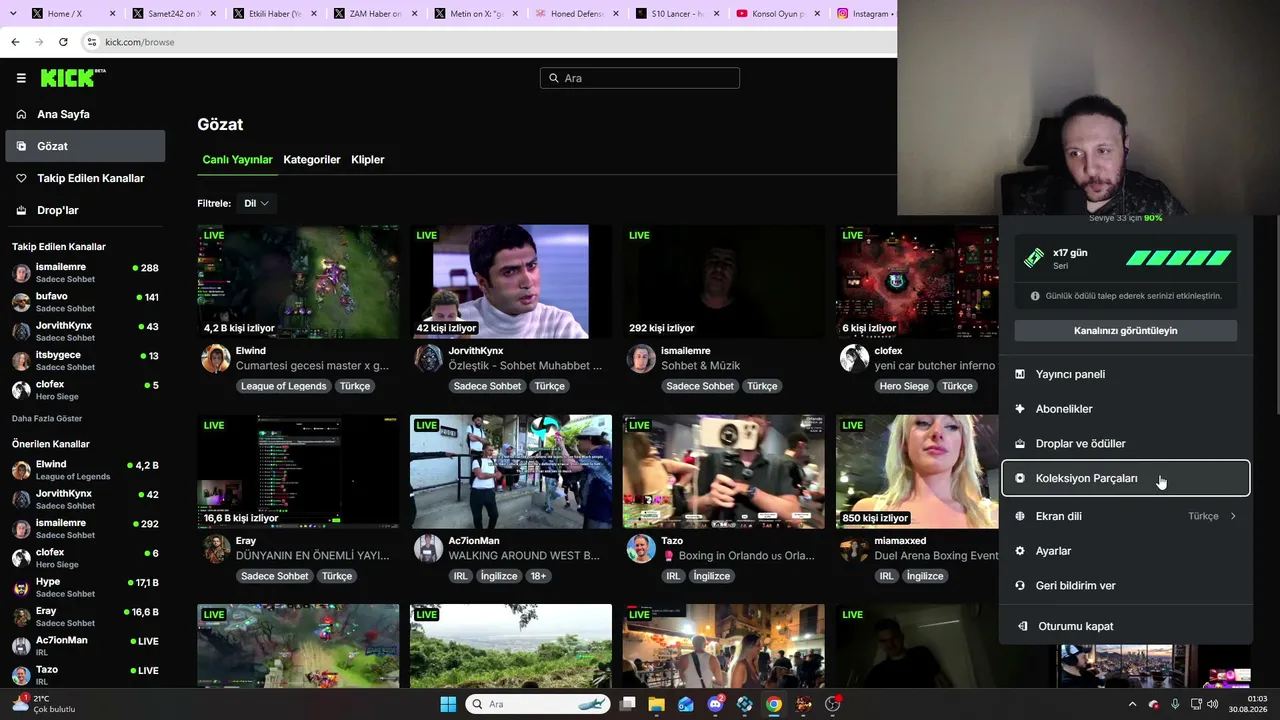Click the Windows taskbar Ara search box

(x=539, y=704)
